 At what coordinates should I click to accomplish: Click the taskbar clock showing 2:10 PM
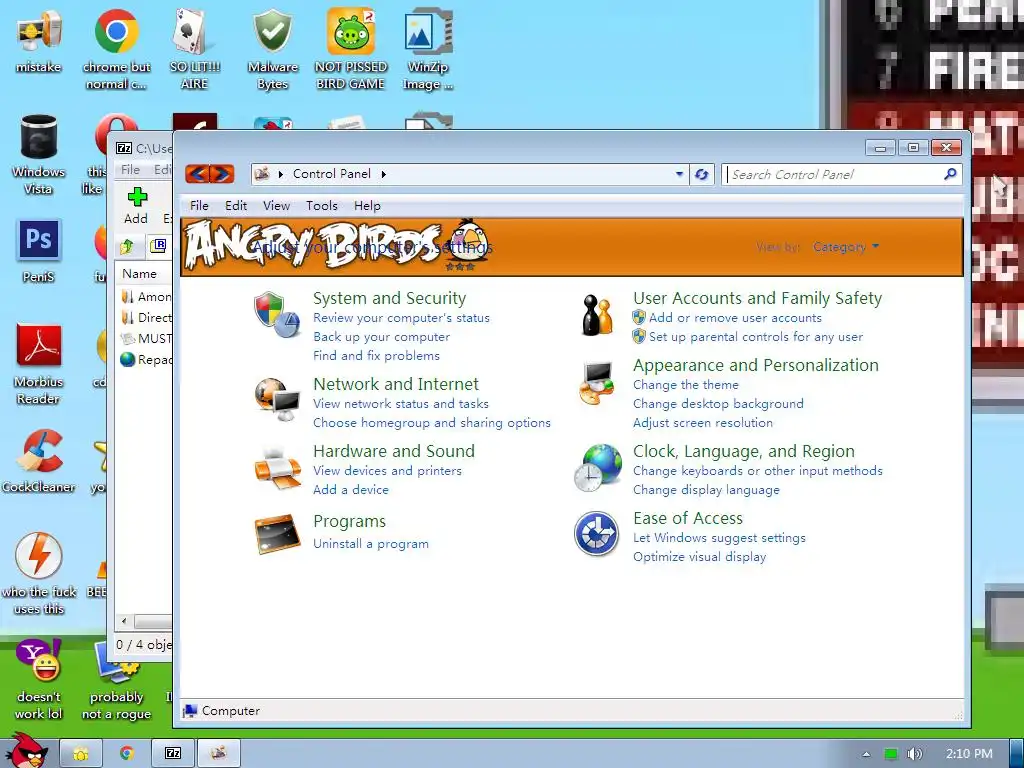[969, 754]
